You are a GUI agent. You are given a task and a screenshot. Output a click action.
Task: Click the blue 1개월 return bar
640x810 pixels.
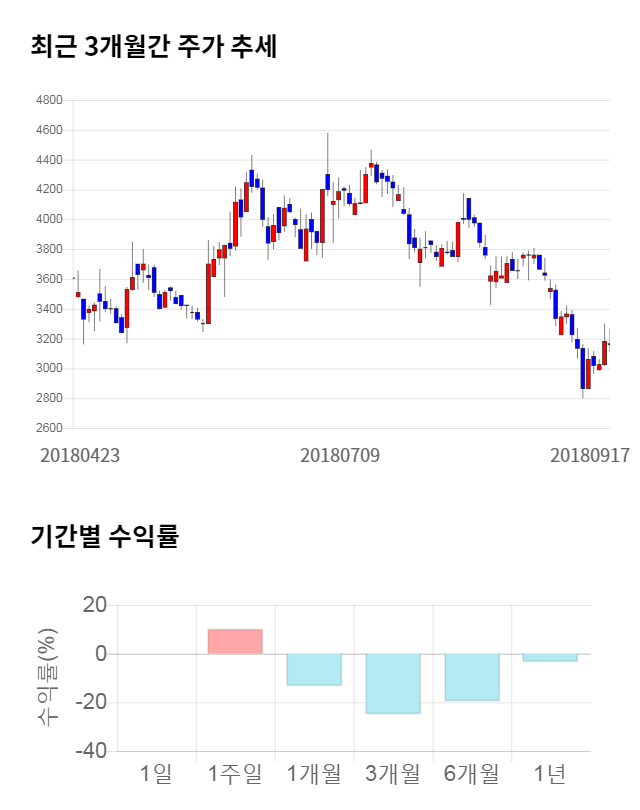click(314, 669)
